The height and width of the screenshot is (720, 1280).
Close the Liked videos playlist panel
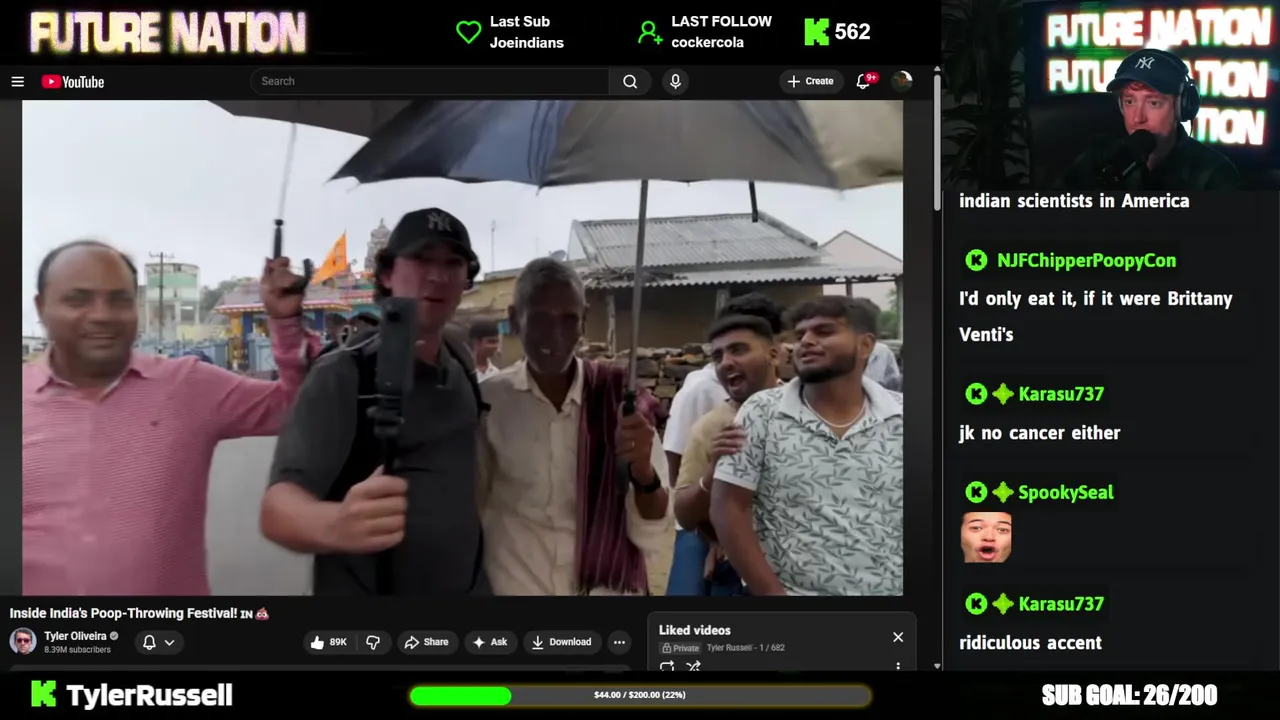point(898,637)
